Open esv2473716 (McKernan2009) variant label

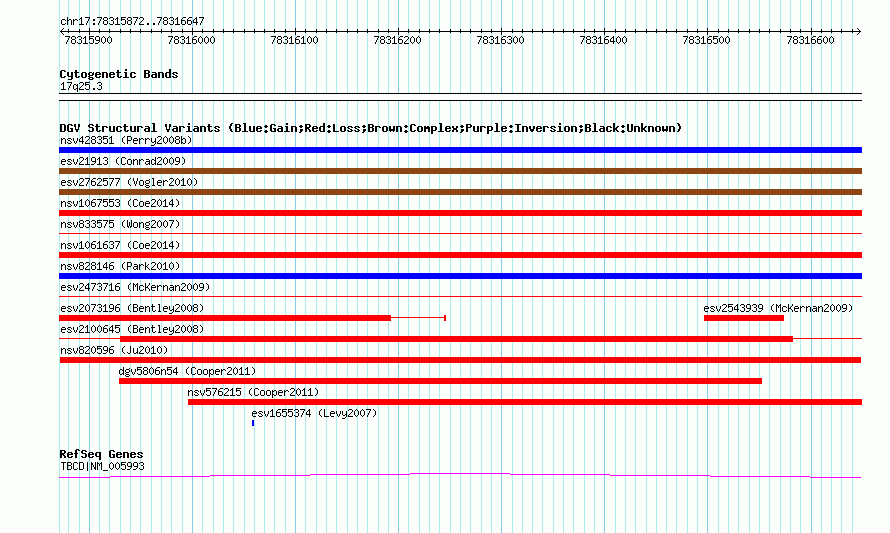click(x=135, y=287)
